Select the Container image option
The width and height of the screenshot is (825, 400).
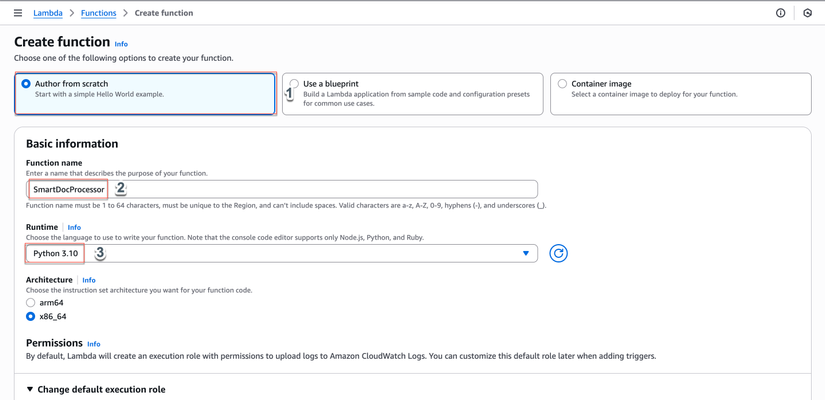coord(562,84)
